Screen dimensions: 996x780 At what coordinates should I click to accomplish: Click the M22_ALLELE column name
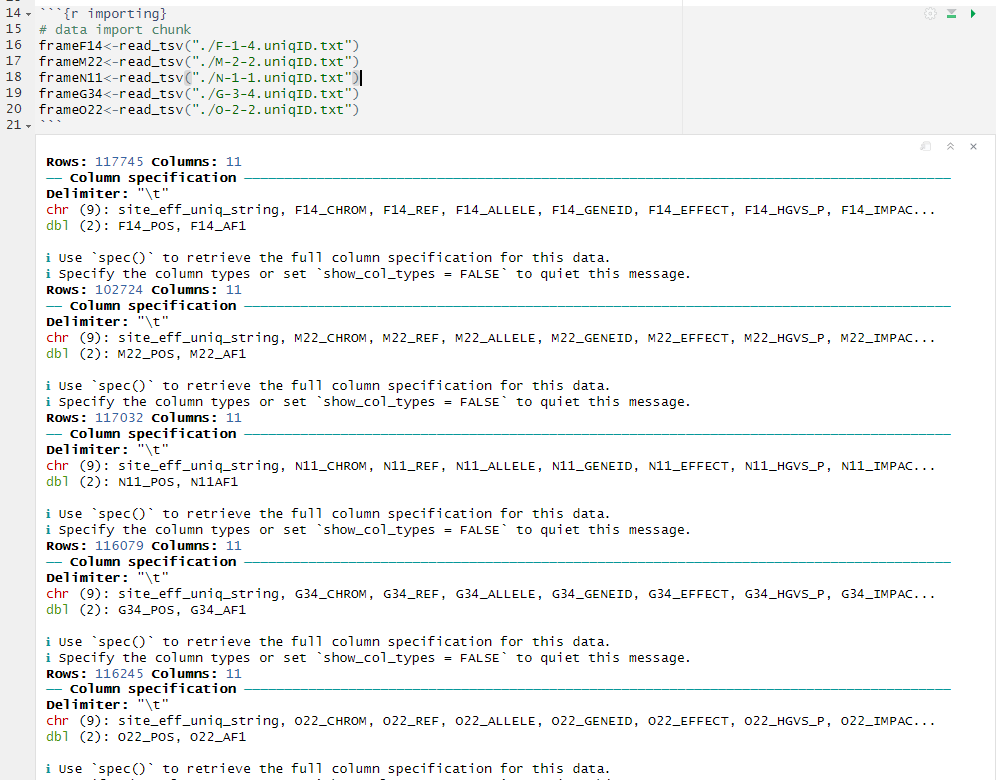pyautogui.click(x=495, y=338)
